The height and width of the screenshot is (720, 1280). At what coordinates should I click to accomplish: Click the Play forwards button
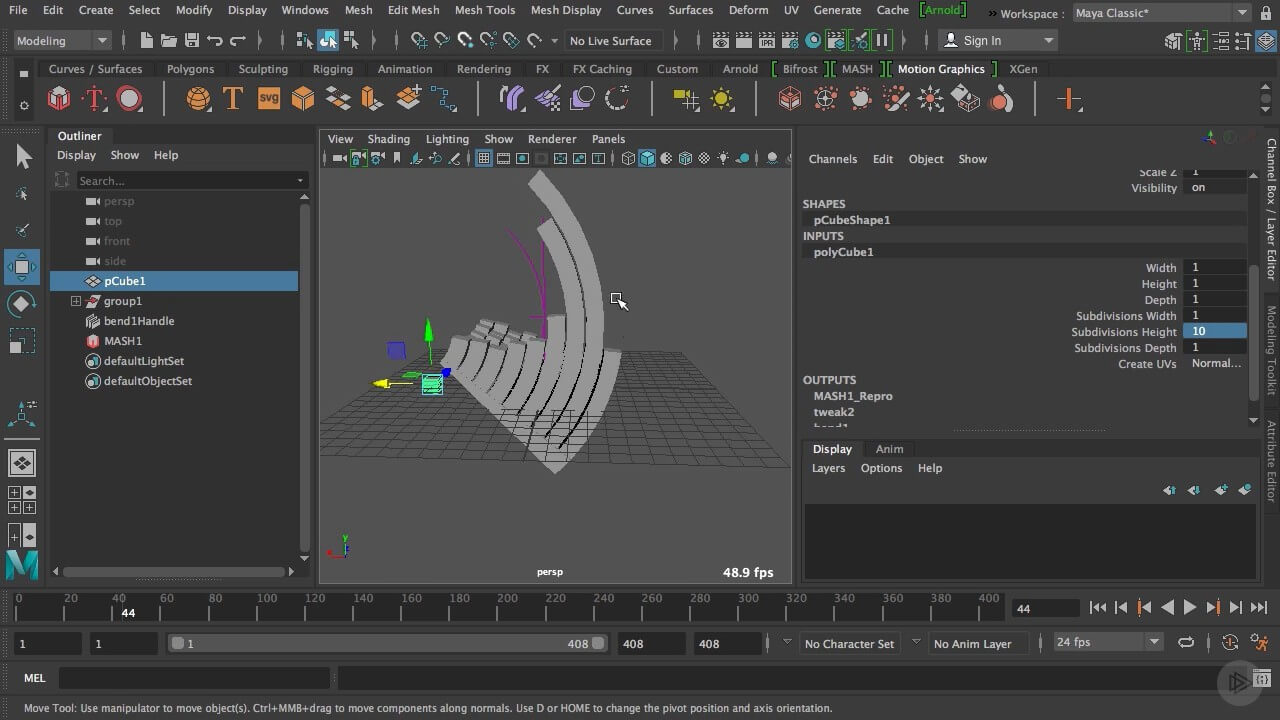click(1189, 607)
